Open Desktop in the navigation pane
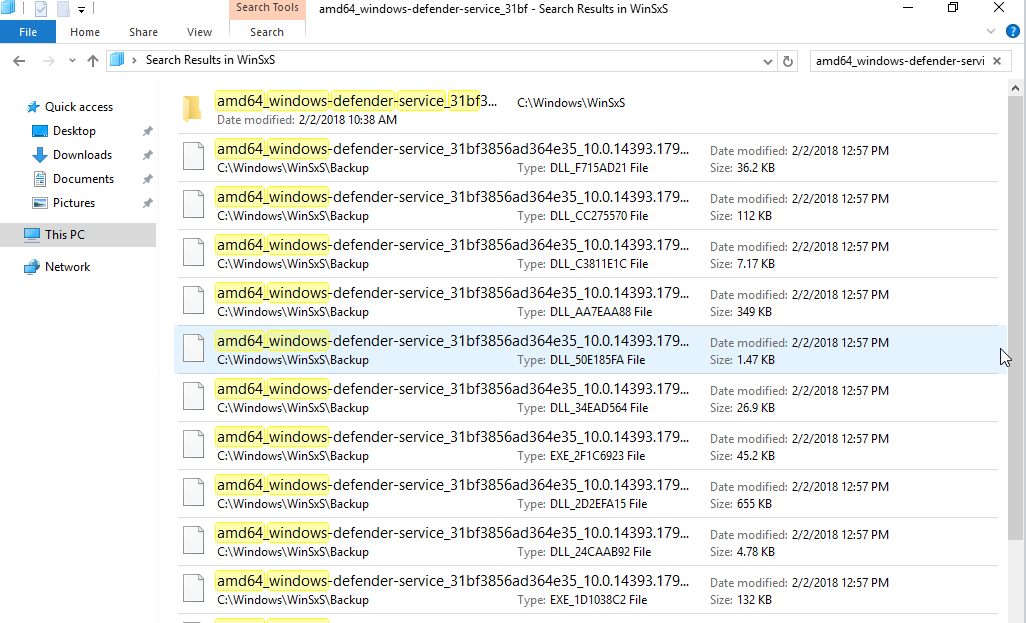This screenshot has height=623, width=1026. coord(74,131)
